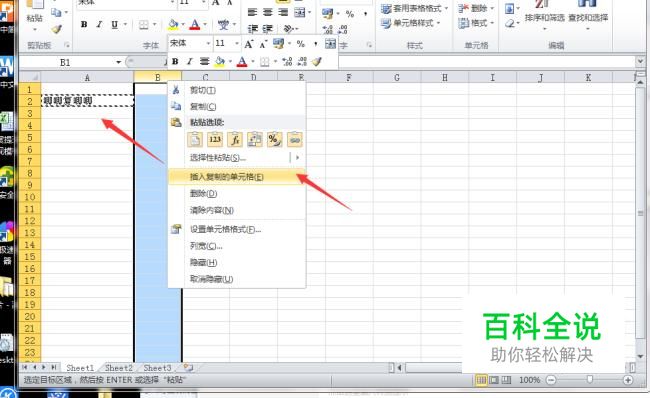The width and height of the screenshot is (650, 398).
Task: Toggle Italic in the mini toolbar
Action: coord(189,62)
